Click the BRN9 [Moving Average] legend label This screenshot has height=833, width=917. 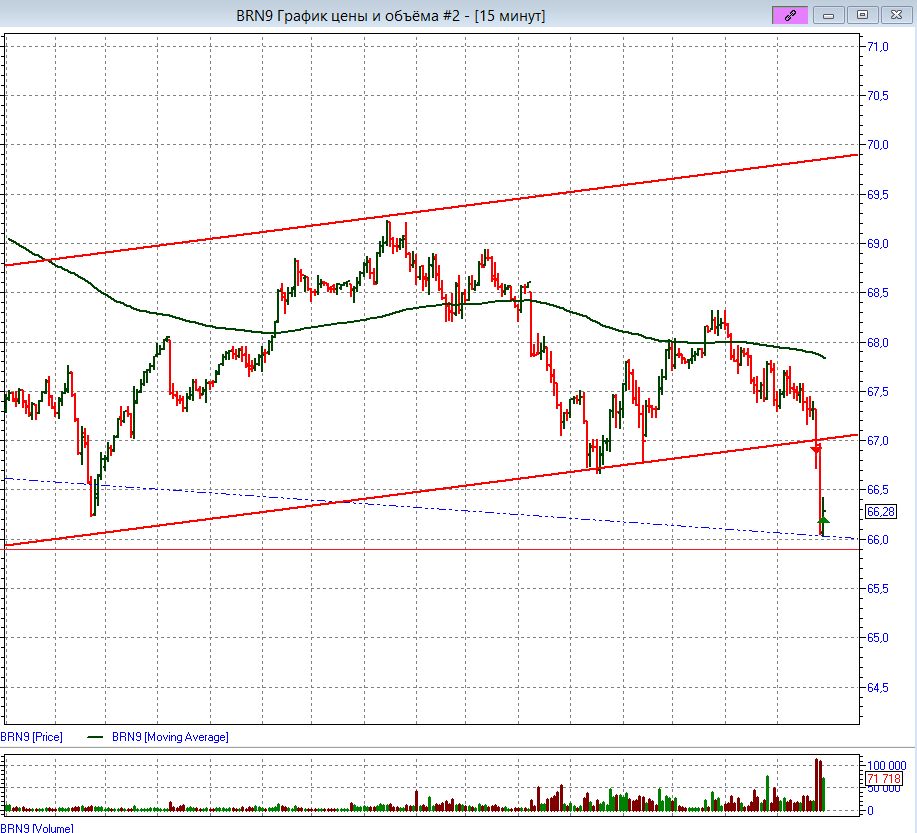tap(170, 737)
